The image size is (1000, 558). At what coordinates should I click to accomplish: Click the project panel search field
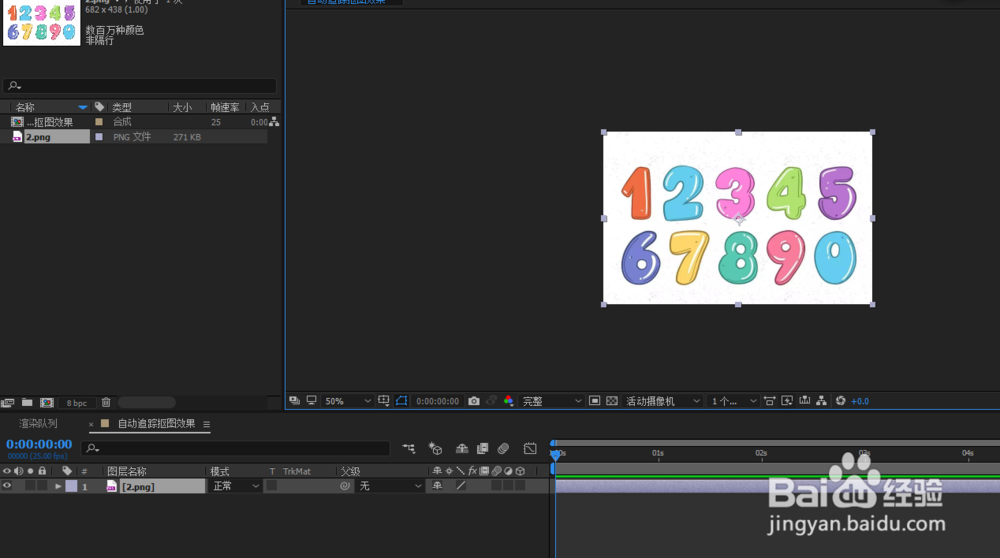140,85
